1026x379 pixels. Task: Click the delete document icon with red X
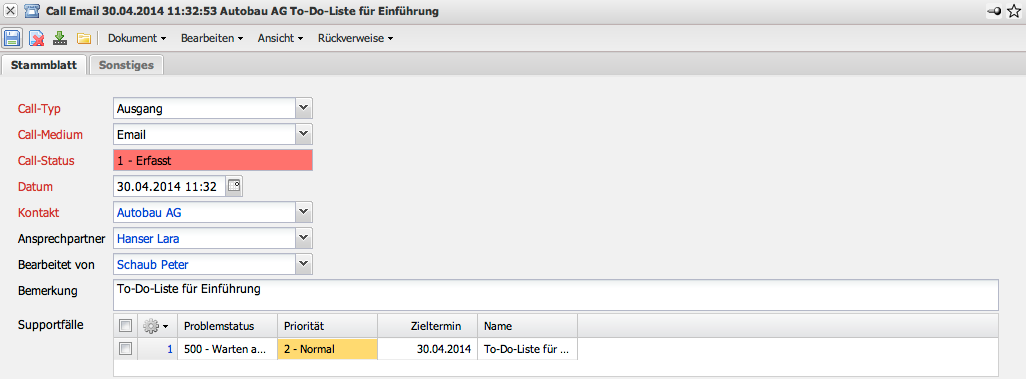[x=37, y=39]
